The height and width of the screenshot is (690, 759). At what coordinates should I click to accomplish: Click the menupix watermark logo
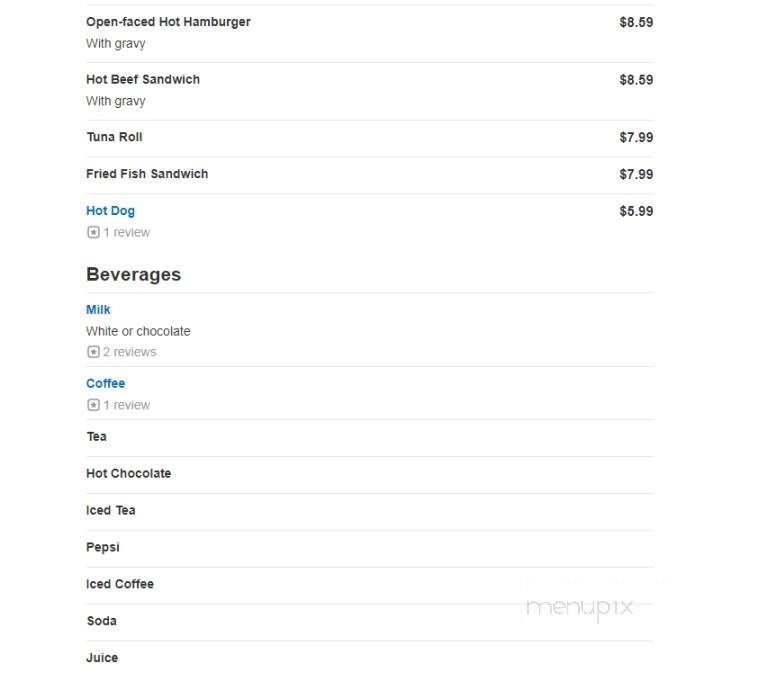579,607
